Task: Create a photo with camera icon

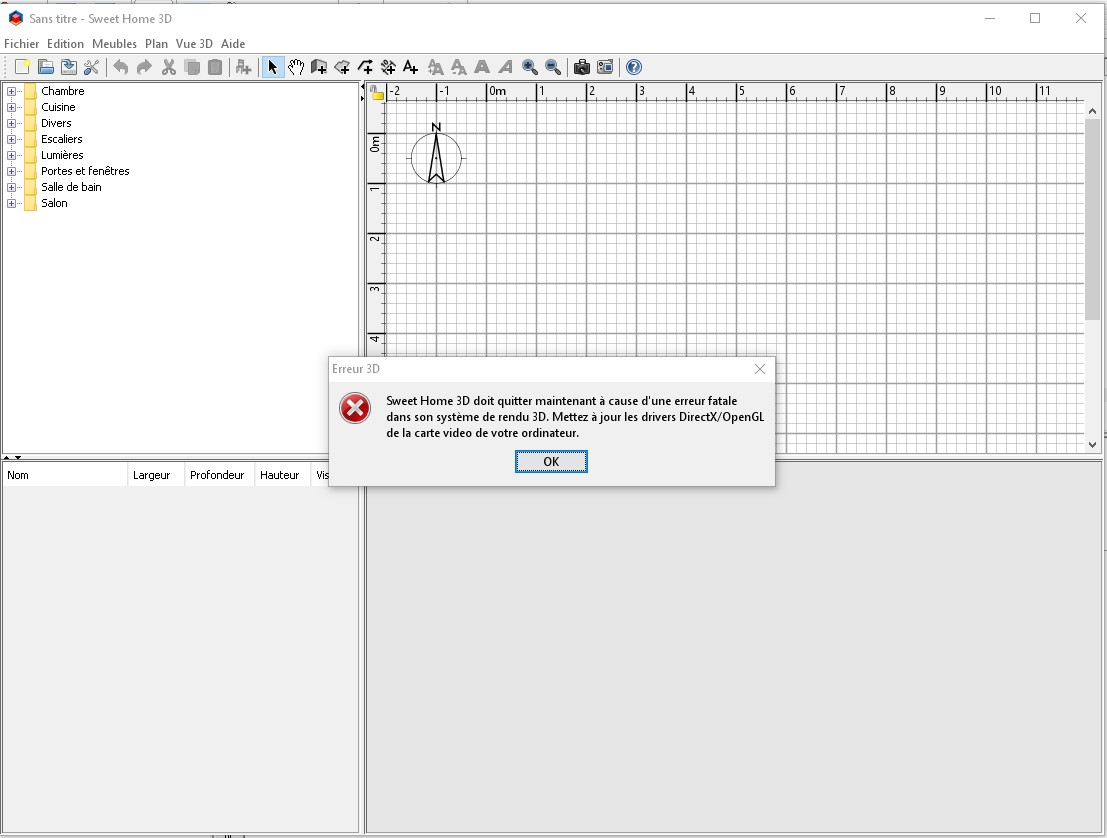Action: coord(582,67)
